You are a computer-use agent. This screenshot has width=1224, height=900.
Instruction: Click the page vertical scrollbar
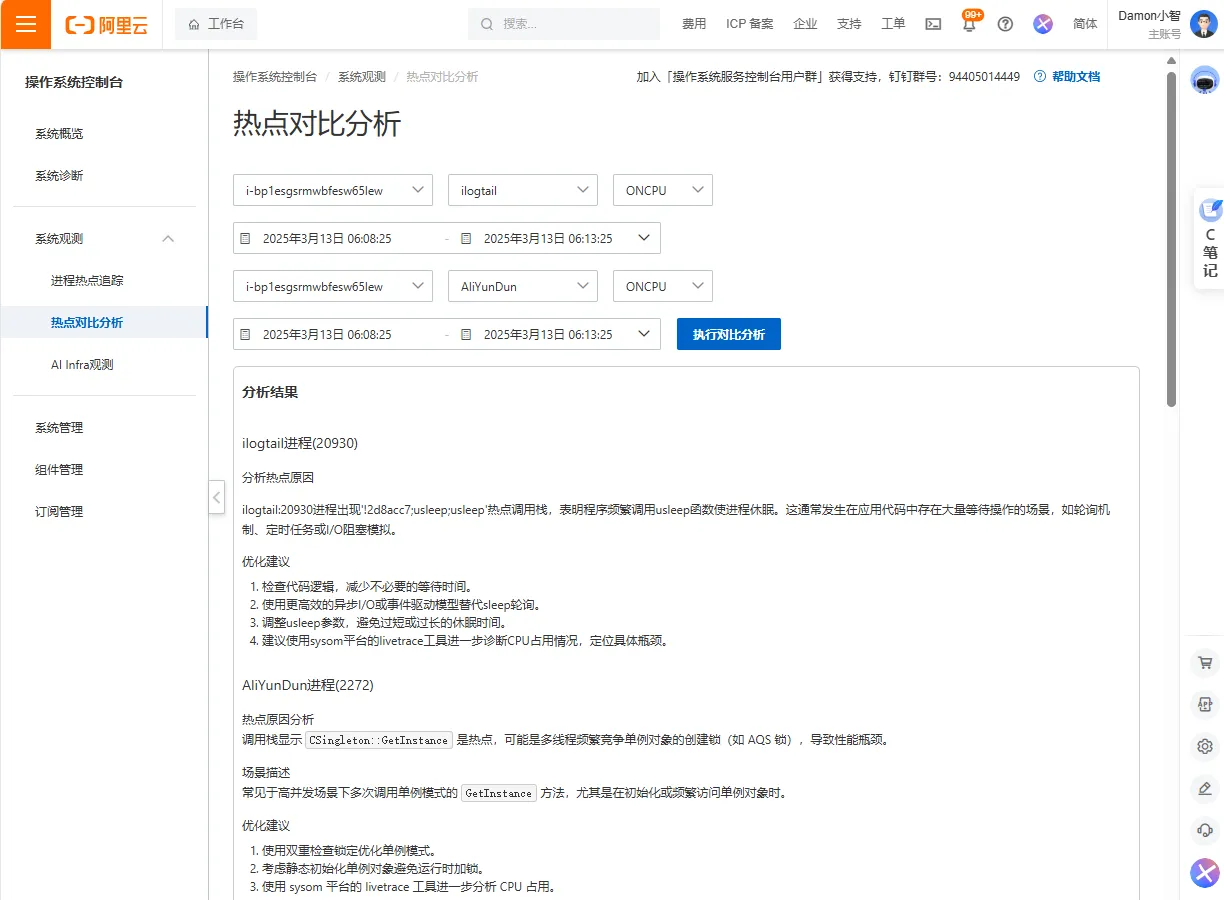pos(1172,238)
